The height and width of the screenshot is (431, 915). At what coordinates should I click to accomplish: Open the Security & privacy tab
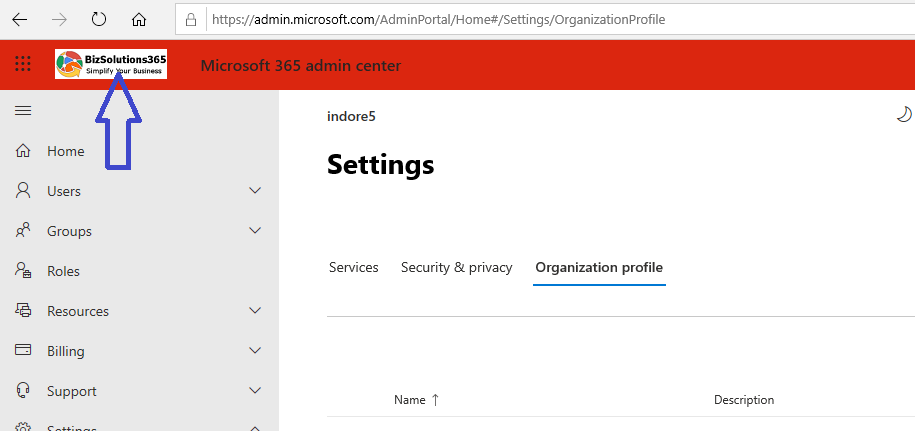tap(456, 268)
